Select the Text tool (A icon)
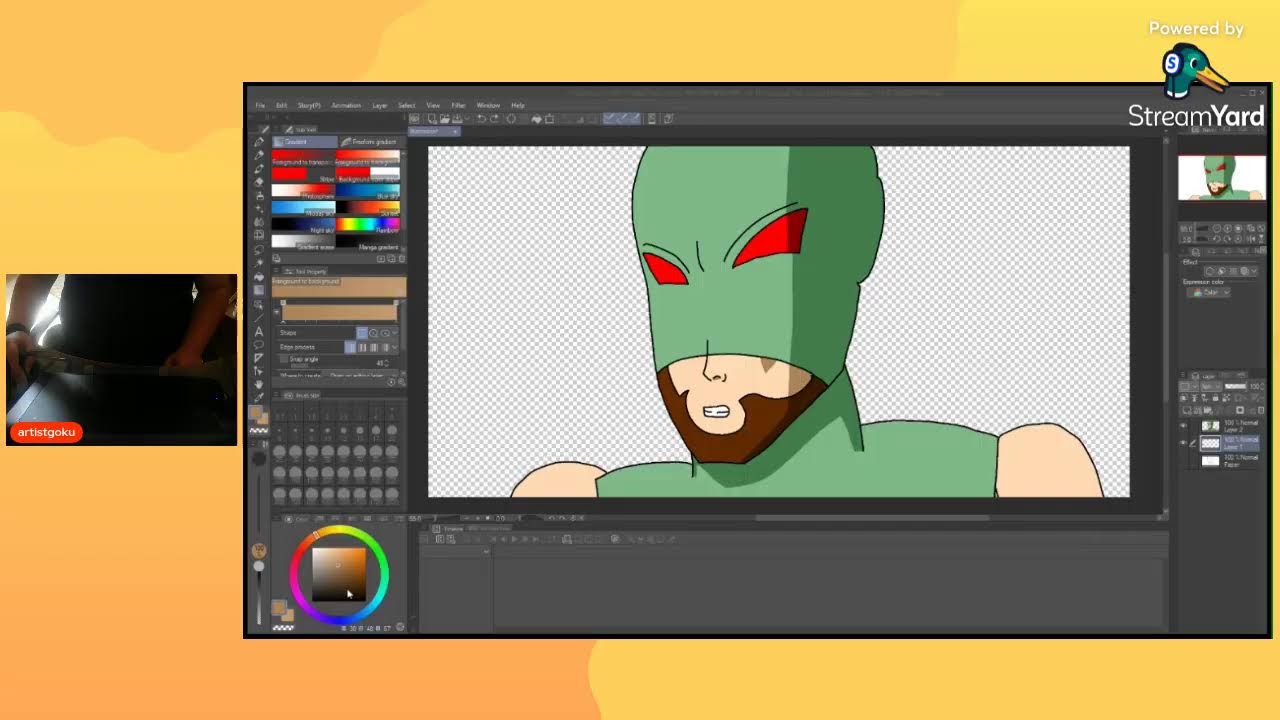 pyautogui.click(x=259, y=332)
